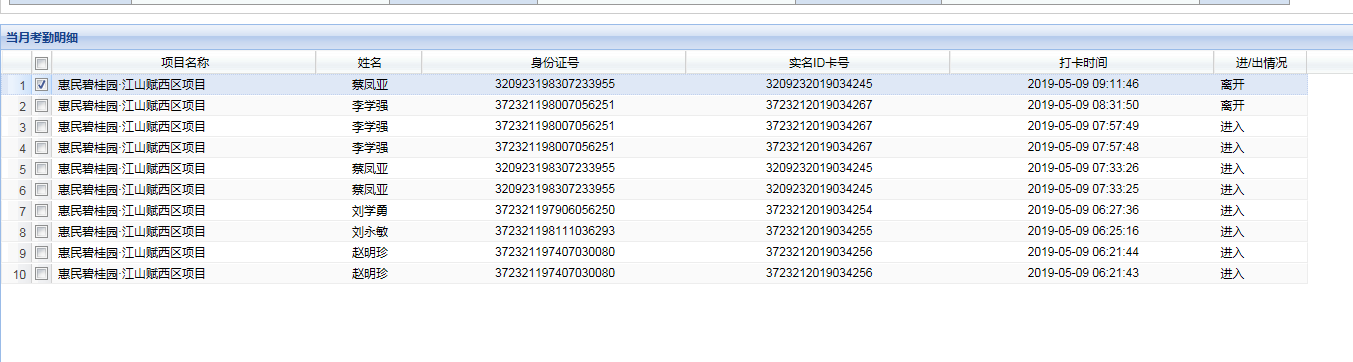Click 离开 status in row 1
Screen dimensions: 1353x362
[x=1232, y=85]
